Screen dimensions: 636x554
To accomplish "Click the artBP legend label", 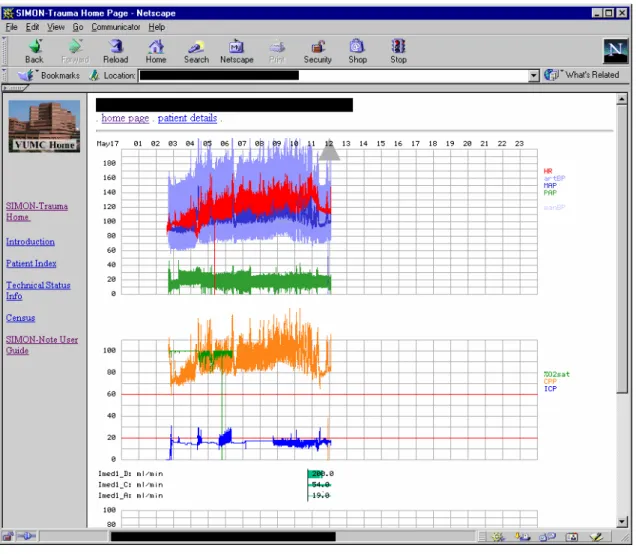I will (x=554, y=178).
